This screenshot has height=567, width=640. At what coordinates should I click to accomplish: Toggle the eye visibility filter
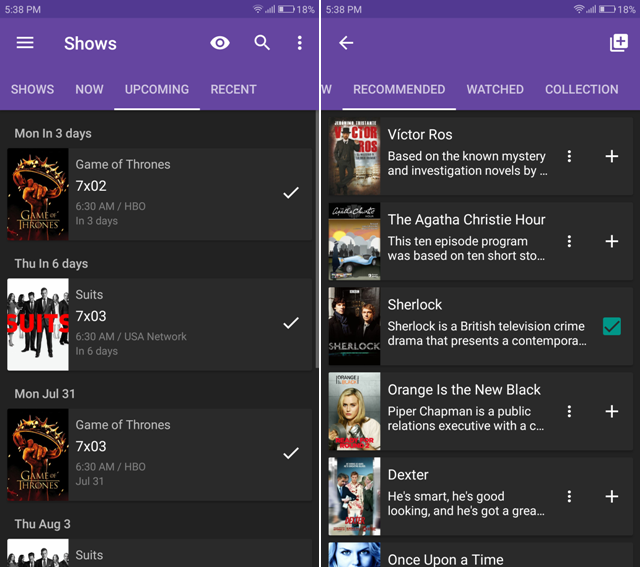(220, 43)
